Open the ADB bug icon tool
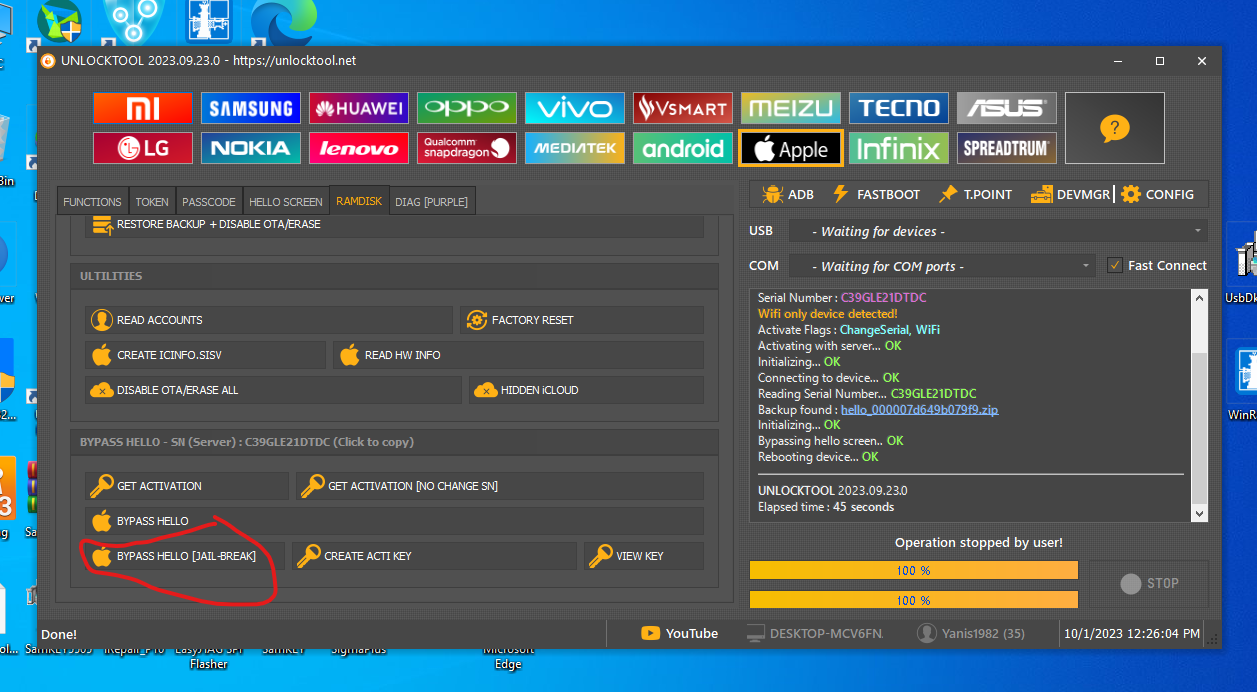The width and height of the screenshot is (1257, 692). [788, 194]
